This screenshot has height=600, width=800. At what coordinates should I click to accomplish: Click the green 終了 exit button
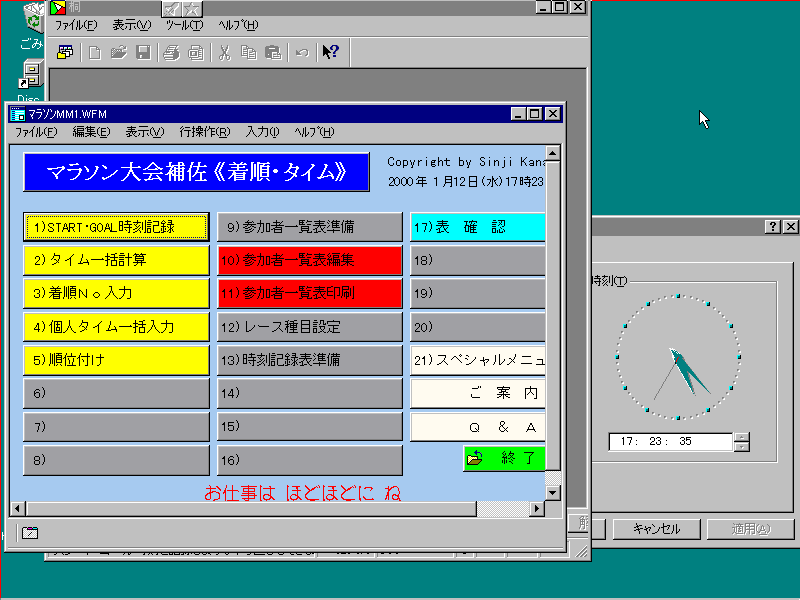tap(504, 459)
